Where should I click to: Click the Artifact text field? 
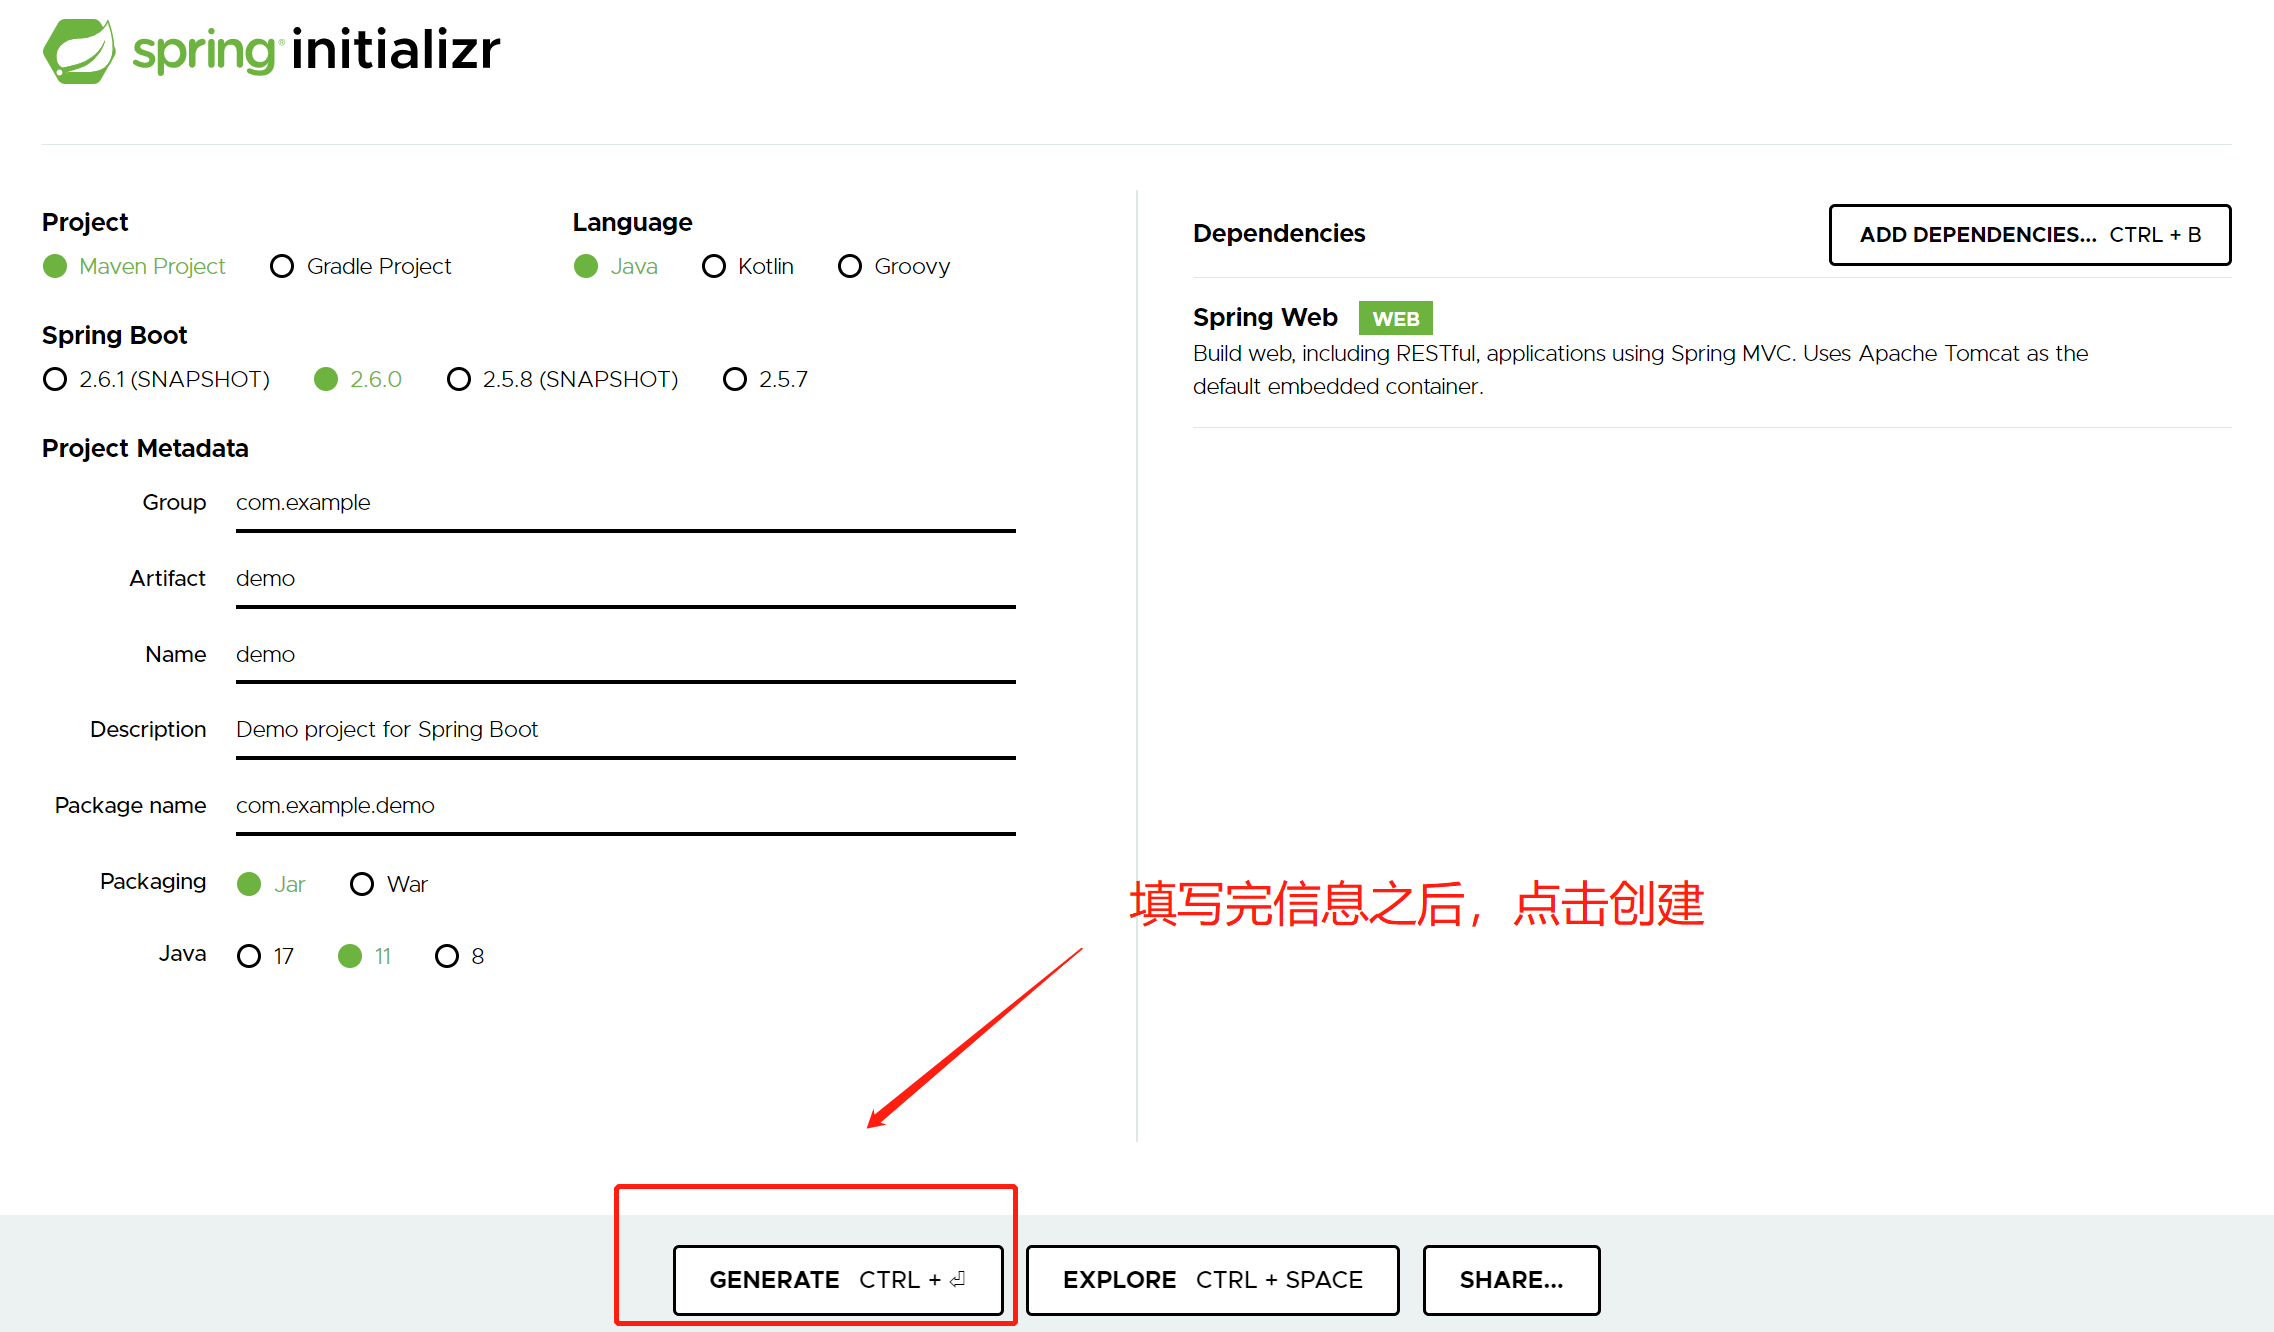625,579
